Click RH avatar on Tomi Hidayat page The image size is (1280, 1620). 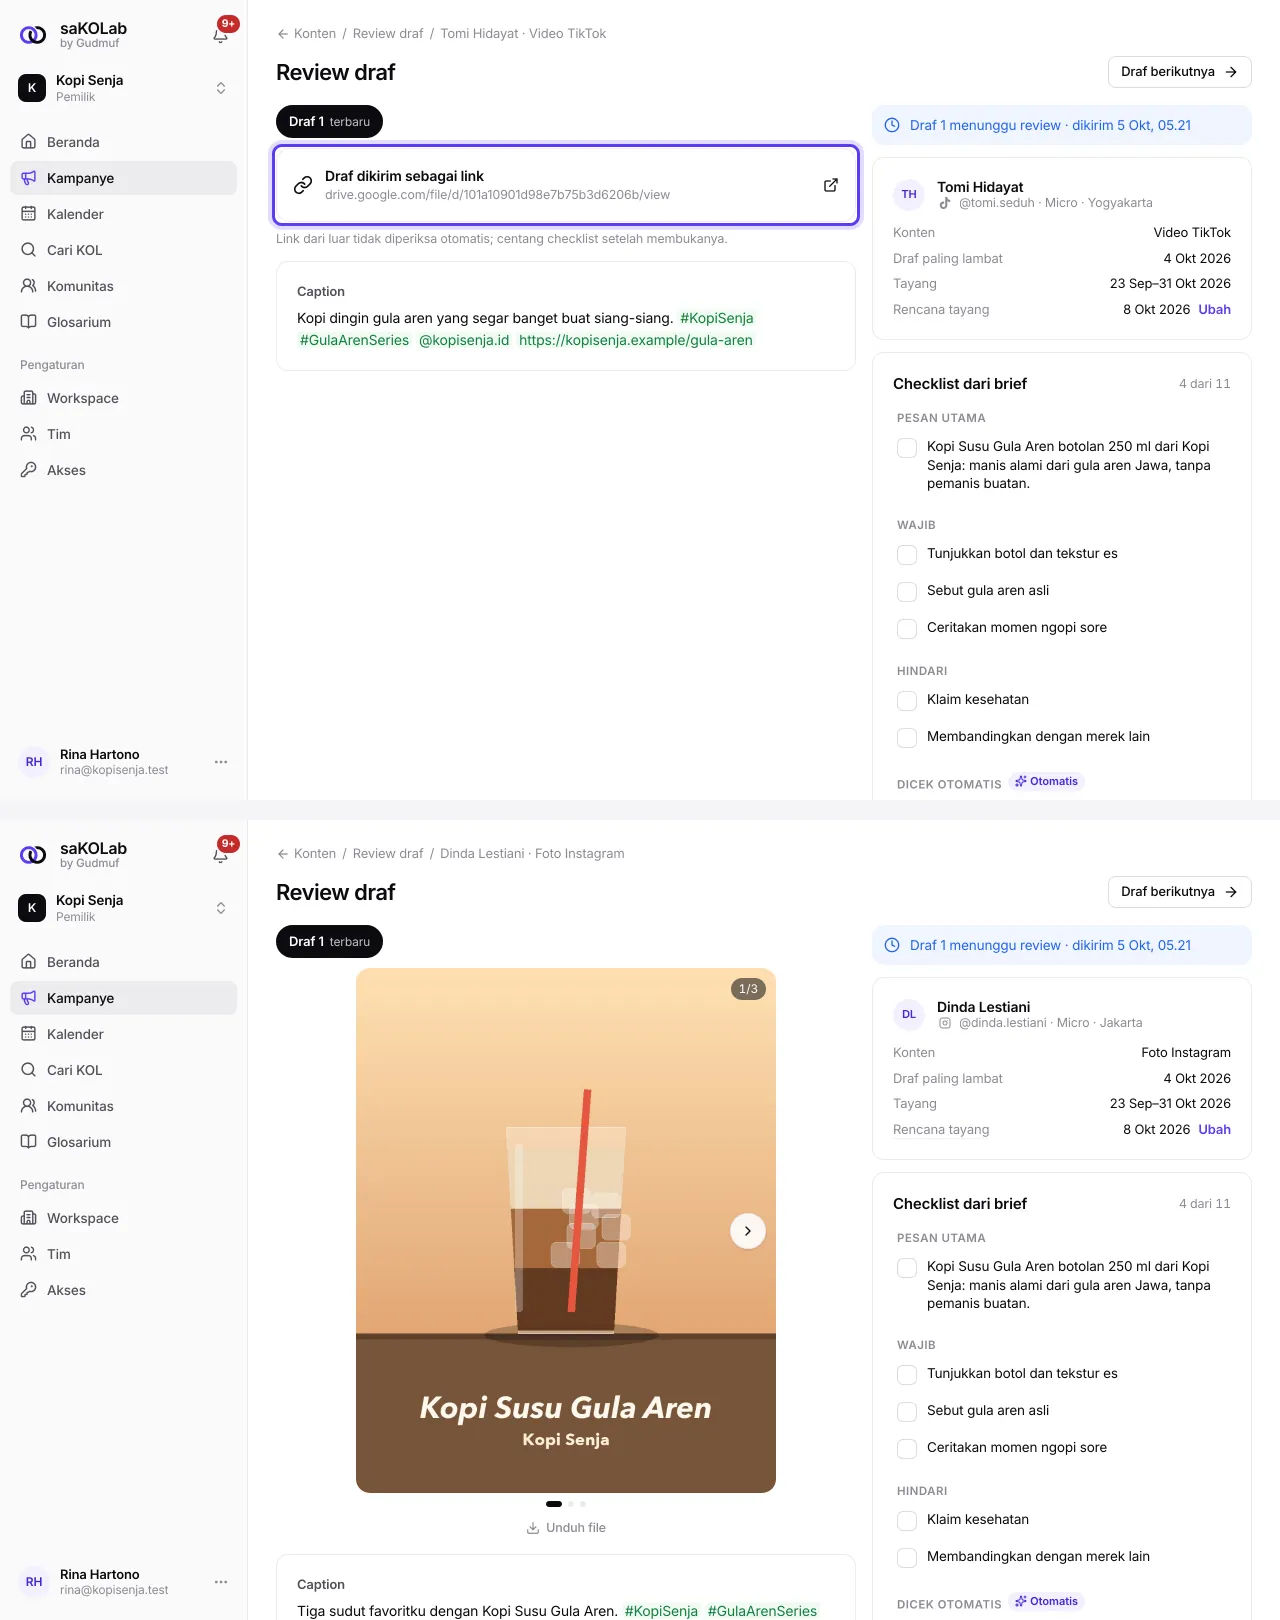pyautogui.click(x=34, y=762)
